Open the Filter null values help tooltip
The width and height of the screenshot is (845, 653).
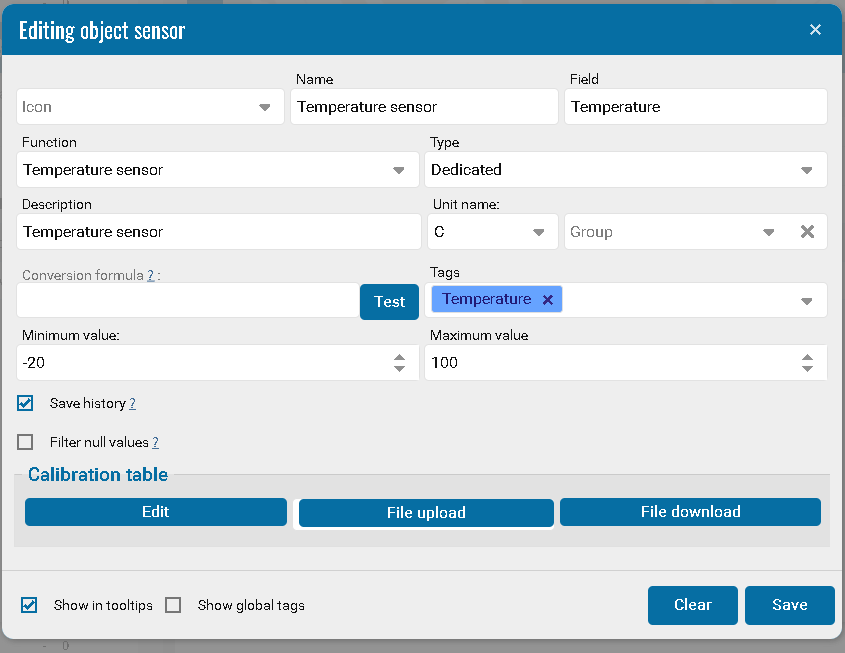click(155, 442)
